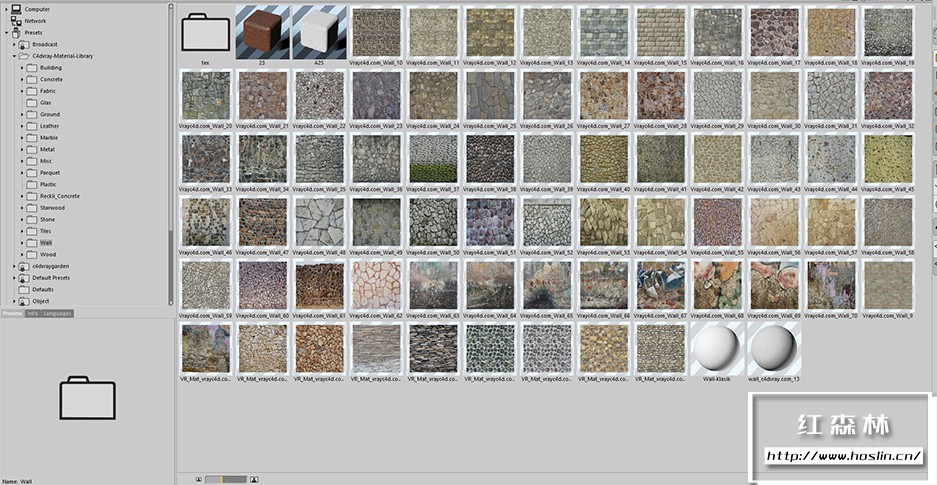Select the Network icon in the tree
The image size is (937, 485).
coord(16,21)
